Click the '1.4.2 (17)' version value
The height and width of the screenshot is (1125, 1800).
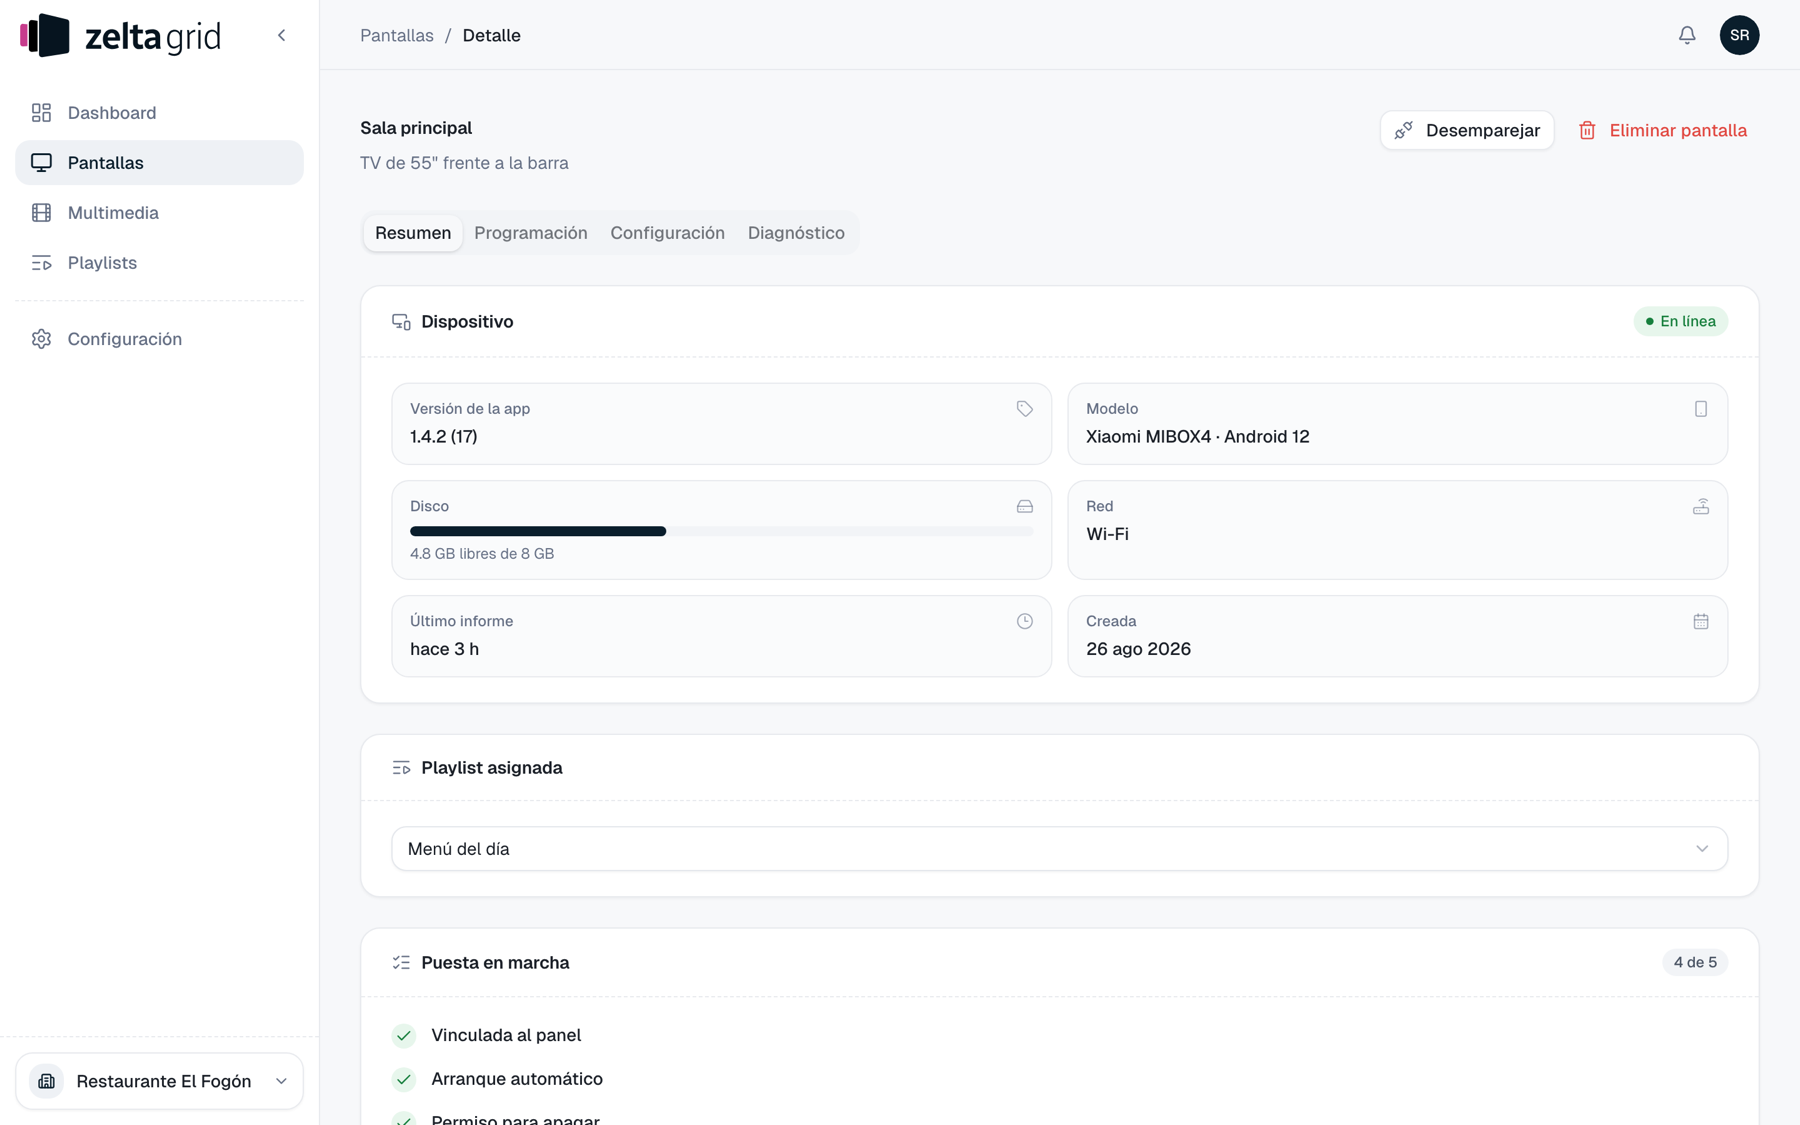pyautogui.click(x=444, y=437)
